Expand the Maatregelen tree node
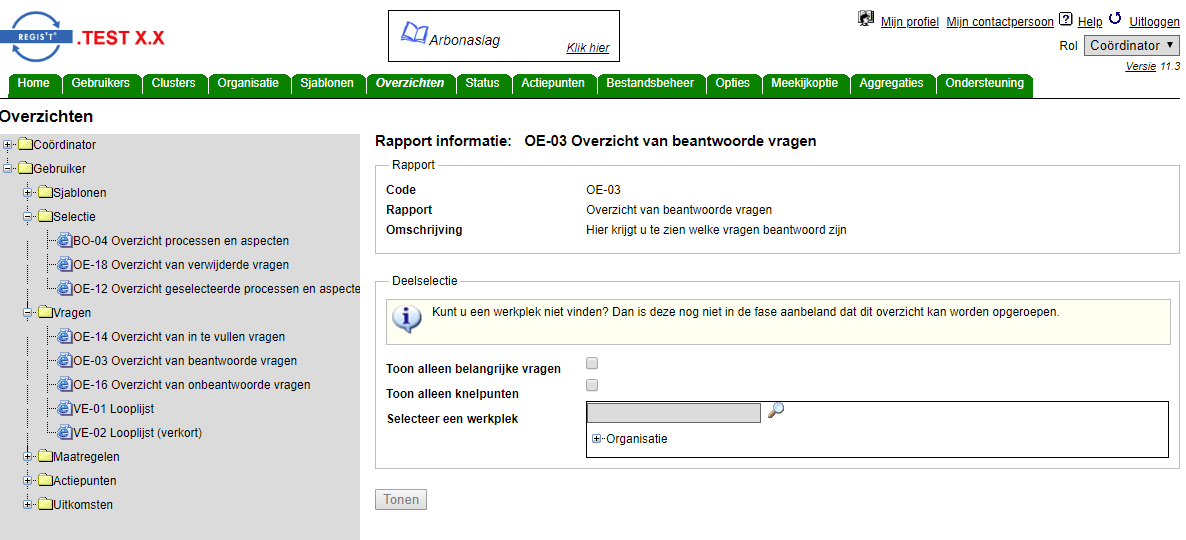 click(28, 457)
